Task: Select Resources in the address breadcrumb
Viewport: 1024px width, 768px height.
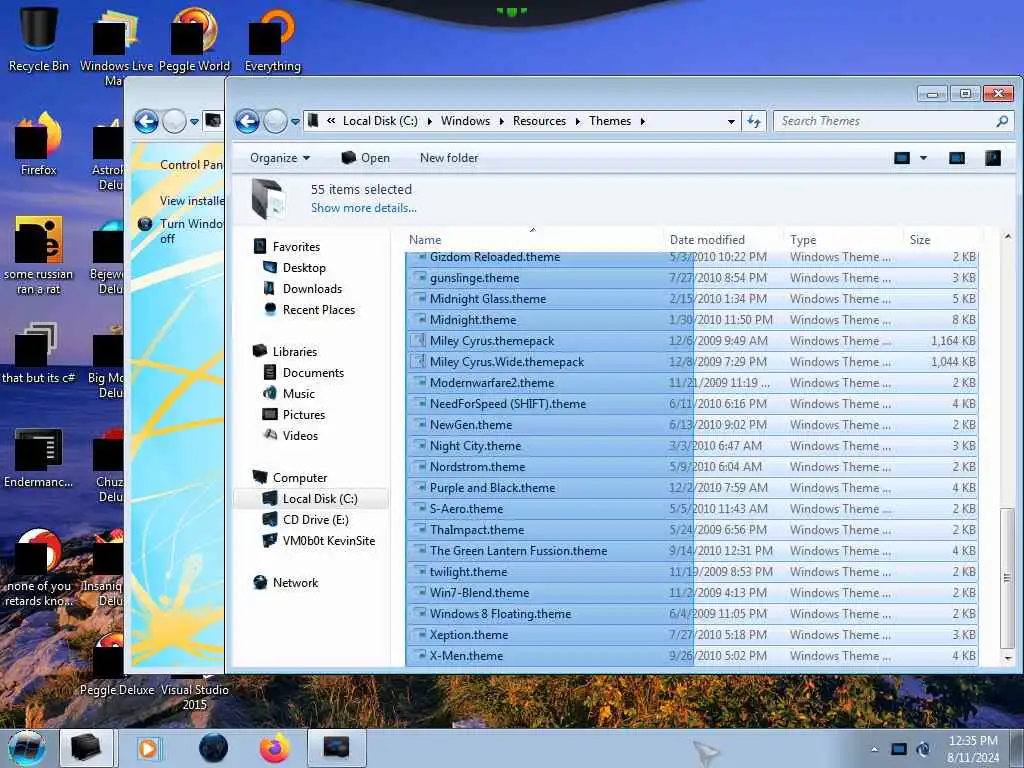Action: tap(539, 121)
